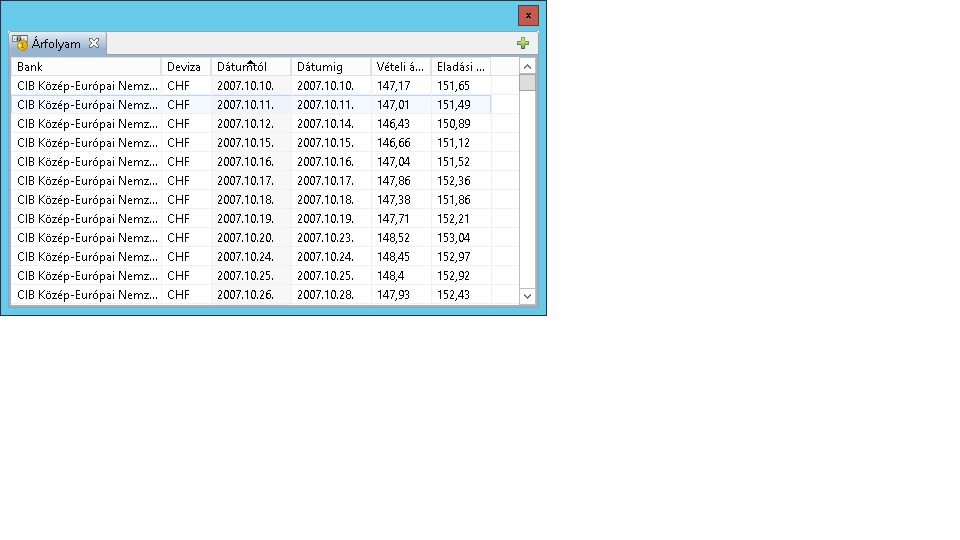Click the coin icon on Árfolyam tab
960x540 pixels.
pyautogui.click(x=20, y=43)
